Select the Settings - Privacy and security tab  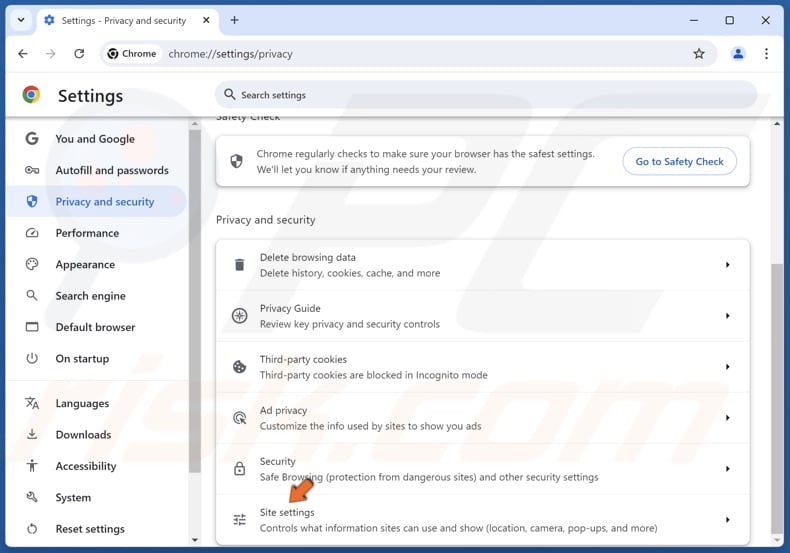point(127,21)
